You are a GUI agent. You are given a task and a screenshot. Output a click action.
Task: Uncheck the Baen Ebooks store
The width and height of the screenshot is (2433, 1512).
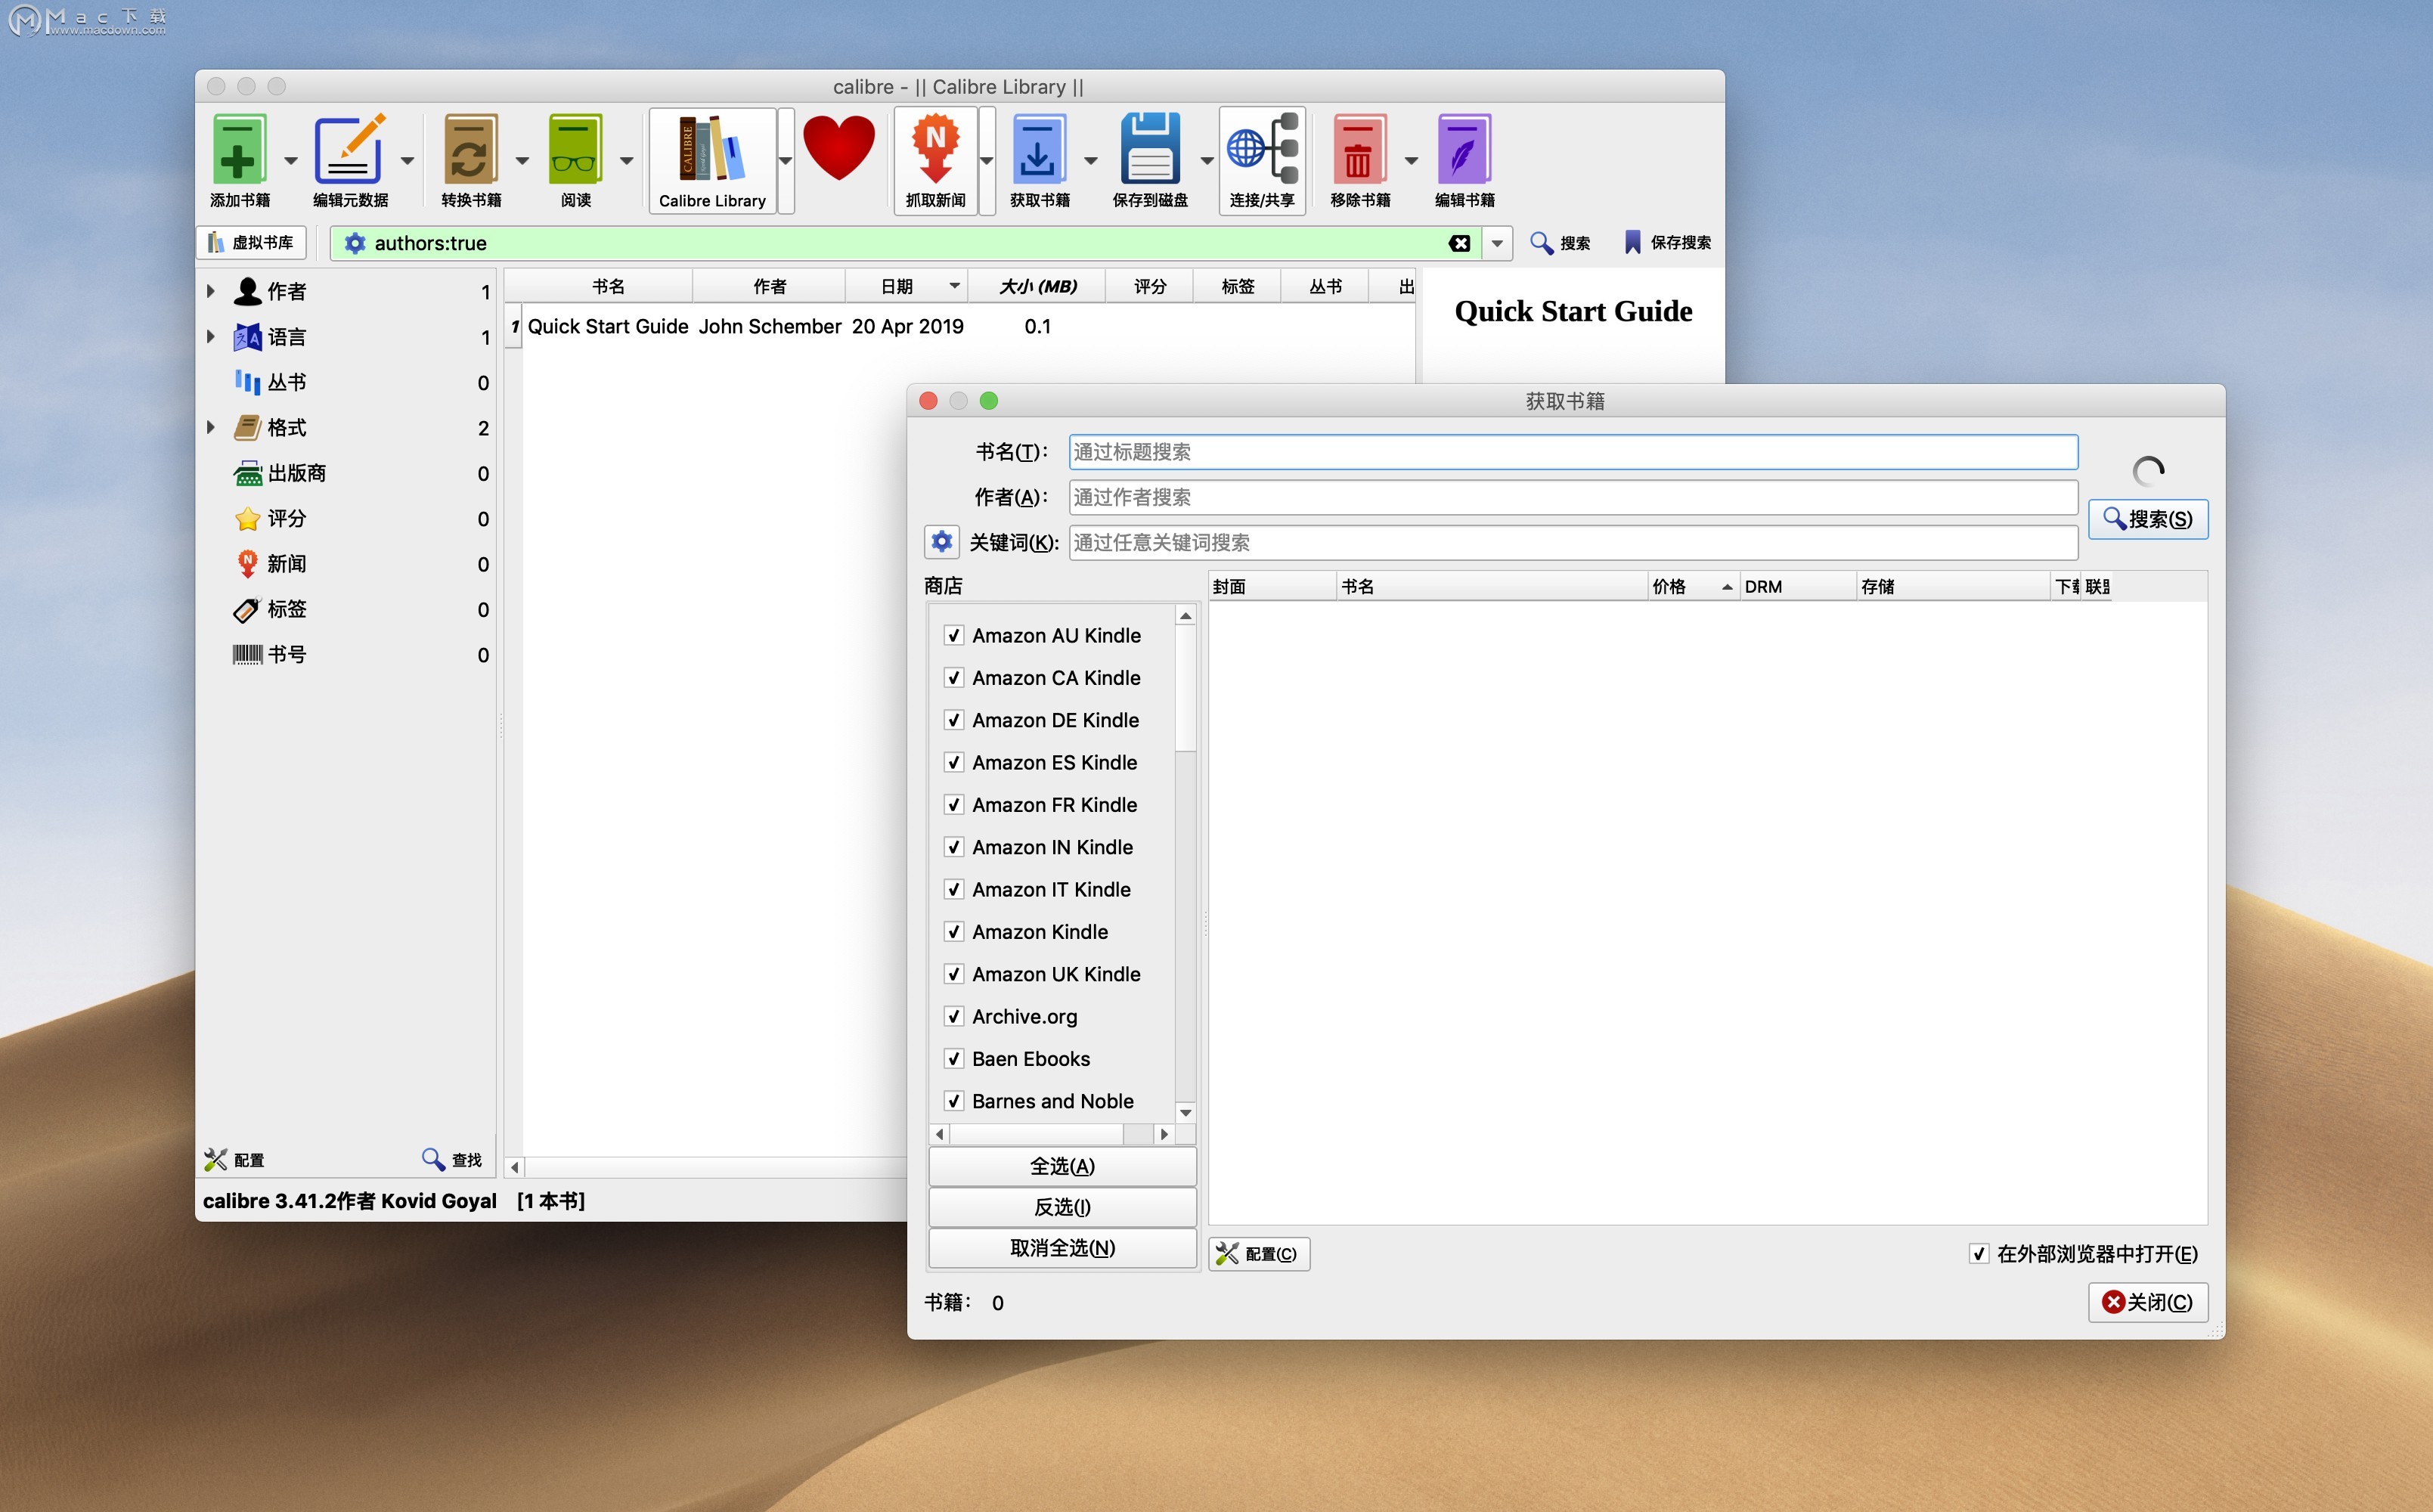pyautogui.click(x=953, y=1058)
